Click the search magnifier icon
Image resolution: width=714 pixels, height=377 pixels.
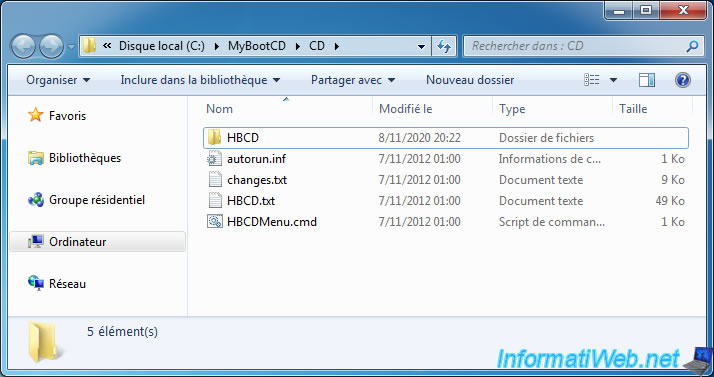click(x=692, y=46)
